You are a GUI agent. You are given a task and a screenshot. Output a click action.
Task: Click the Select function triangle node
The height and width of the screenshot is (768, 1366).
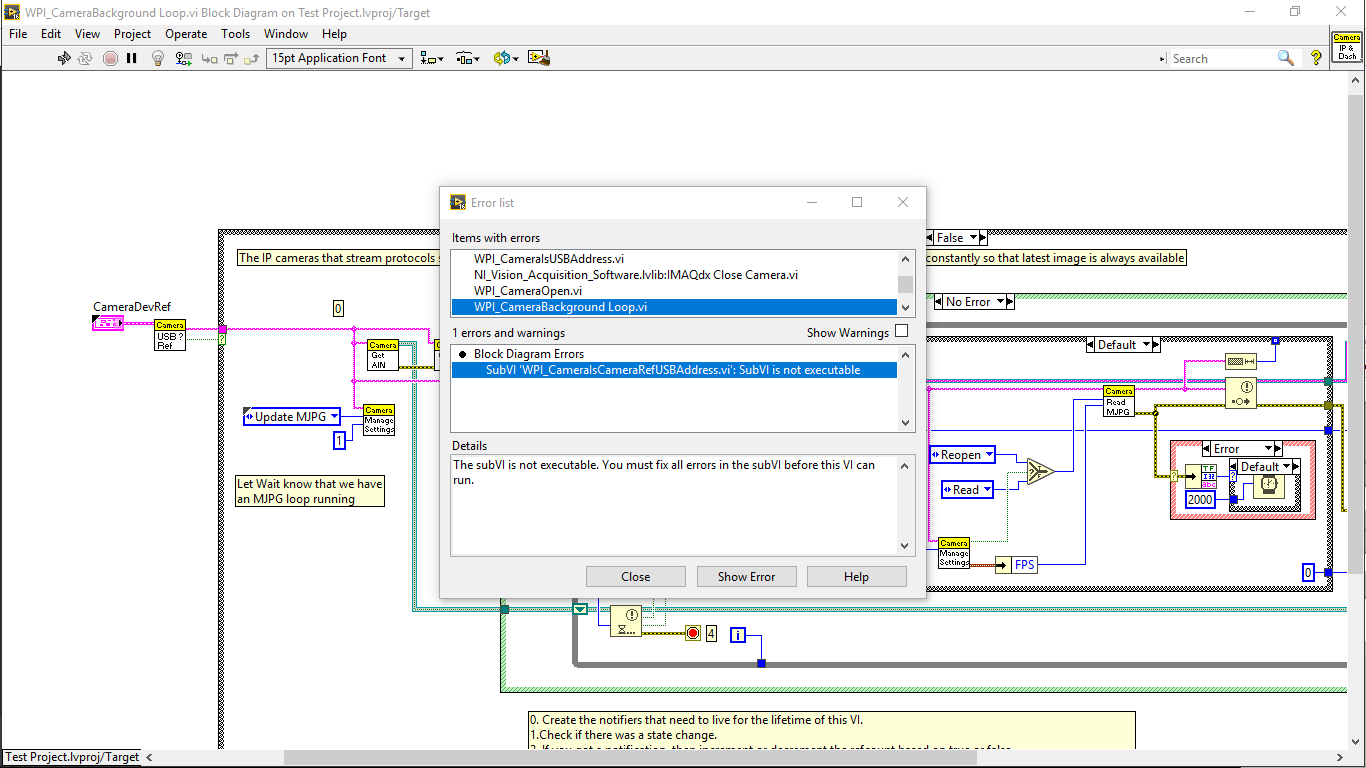(x=1040, y=471)
